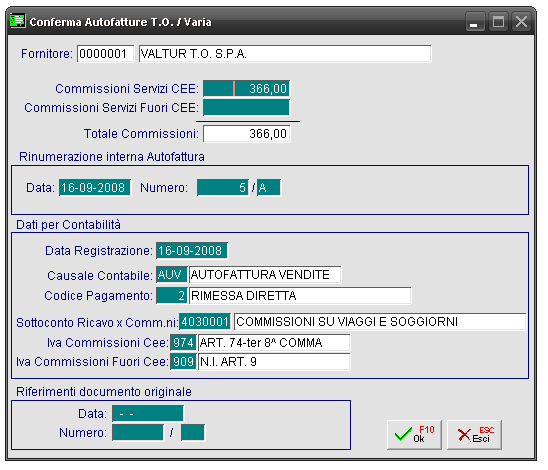Edit the Data Registrazione field

(x=192, y=251)
